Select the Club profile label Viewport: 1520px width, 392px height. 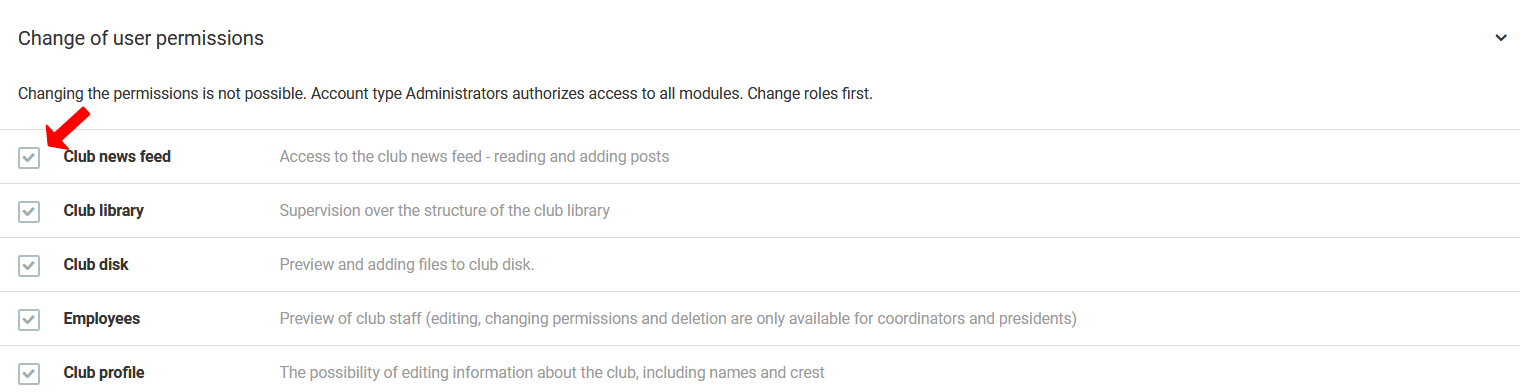[104, 373]
